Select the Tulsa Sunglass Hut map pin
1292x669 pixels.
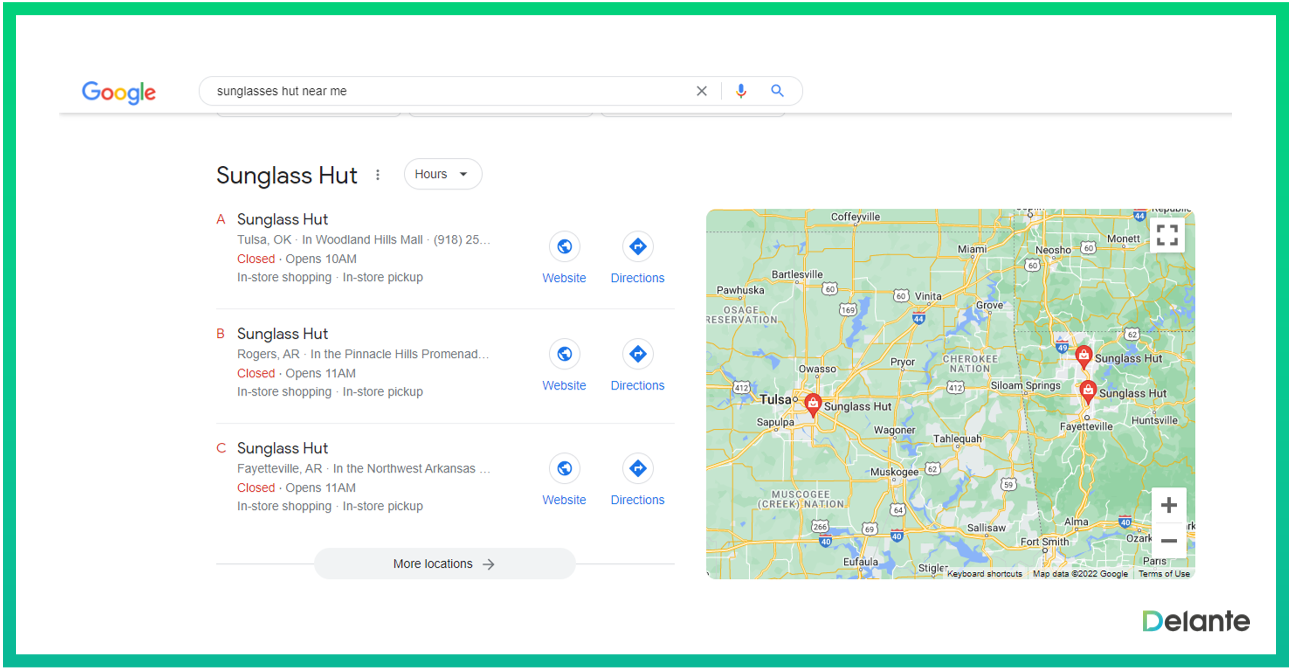tap(813, 404)
